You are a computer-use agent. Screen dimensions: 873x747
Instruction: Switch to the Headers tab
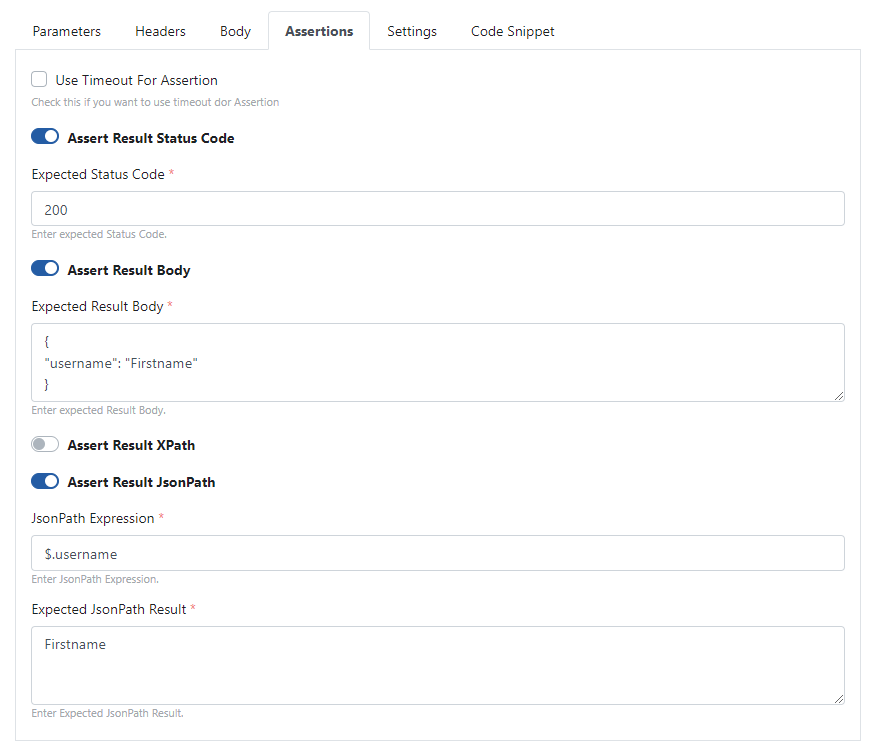[160, 31]
